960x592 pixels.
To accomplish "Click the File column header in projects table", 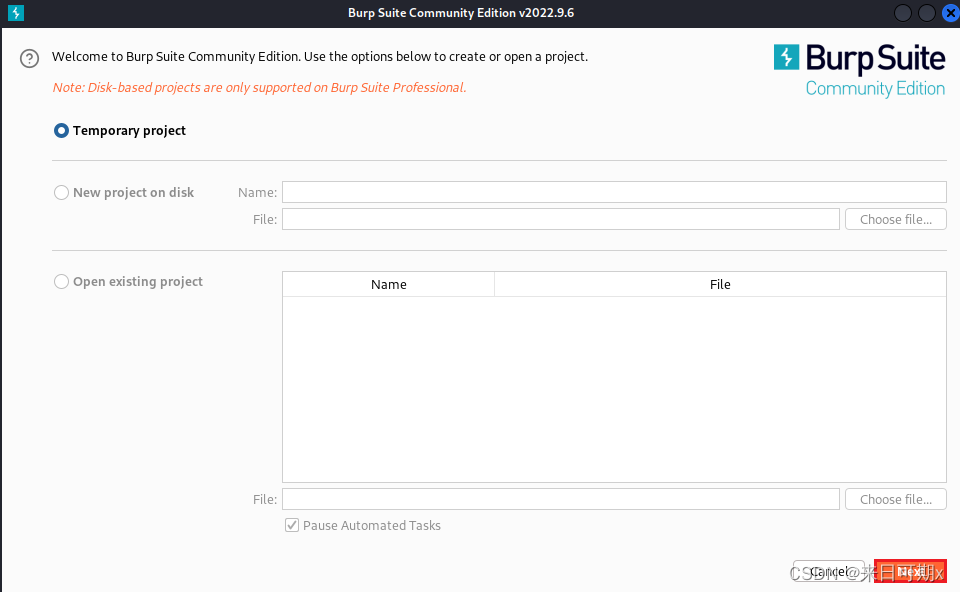I will click(720, 285).
